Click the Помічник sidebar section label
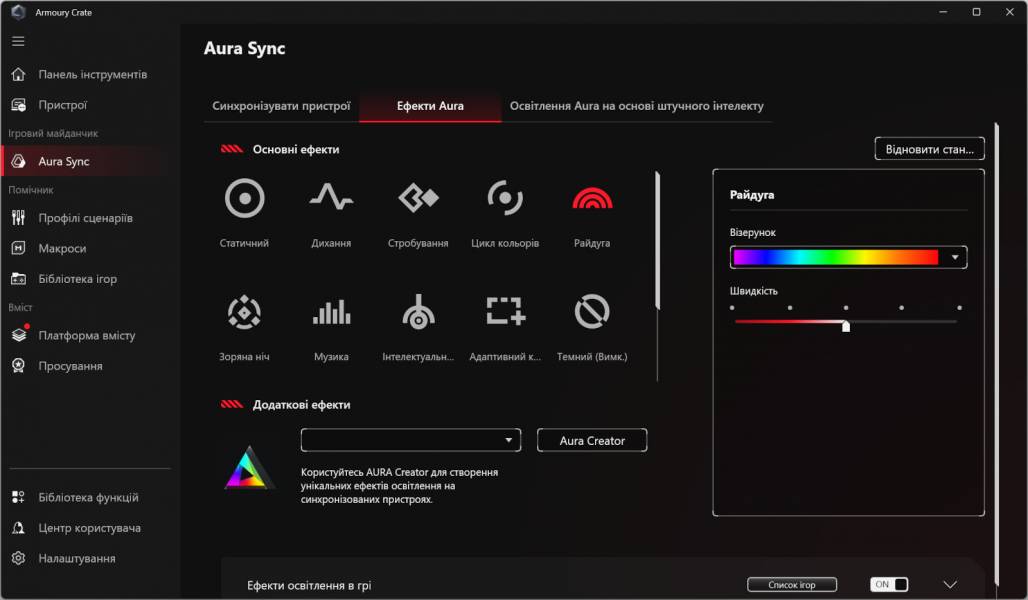1028x600 pixels. coord(31,190)
